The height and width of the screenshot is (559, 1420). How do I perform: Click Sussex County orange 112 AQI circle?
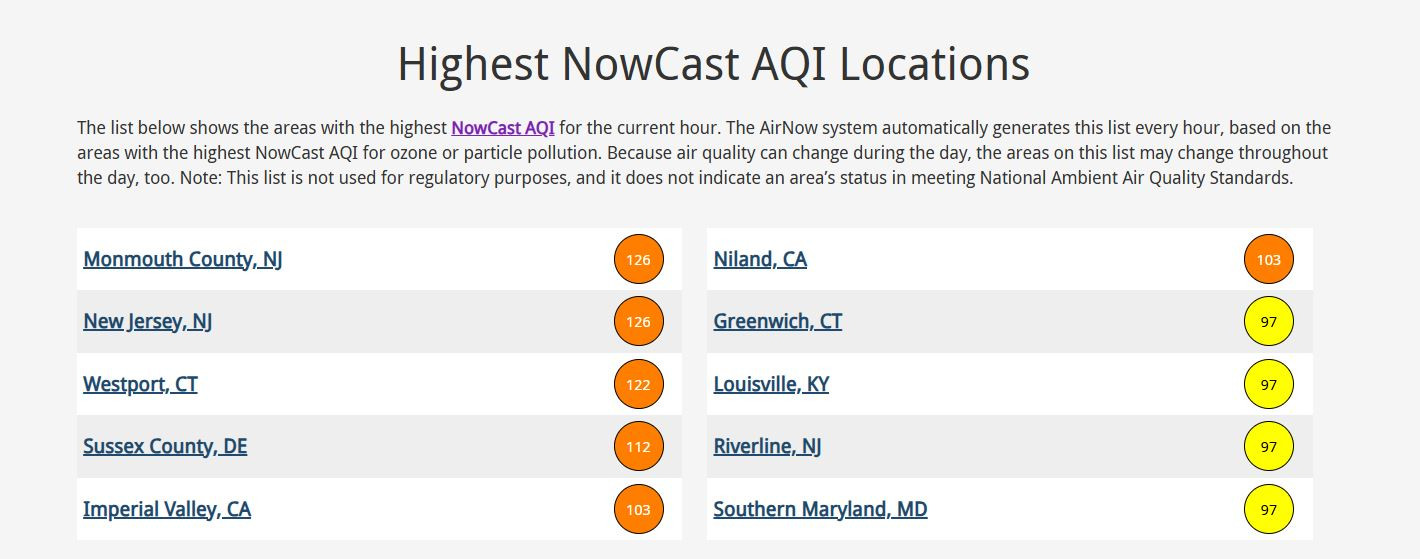tap(638, 447)
